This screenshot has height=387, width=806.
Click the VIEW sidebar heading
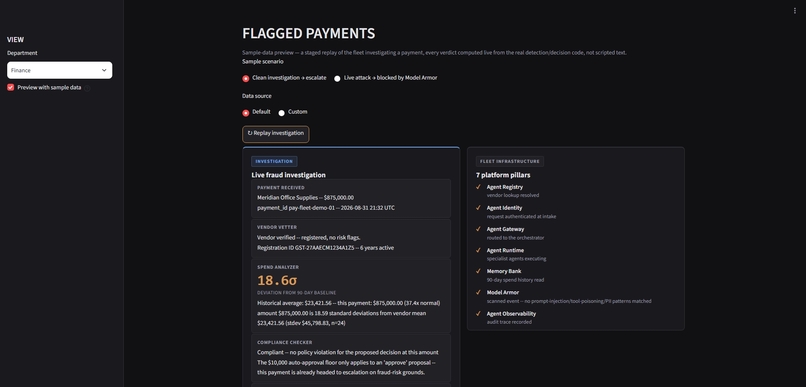[x=15, y=40]
